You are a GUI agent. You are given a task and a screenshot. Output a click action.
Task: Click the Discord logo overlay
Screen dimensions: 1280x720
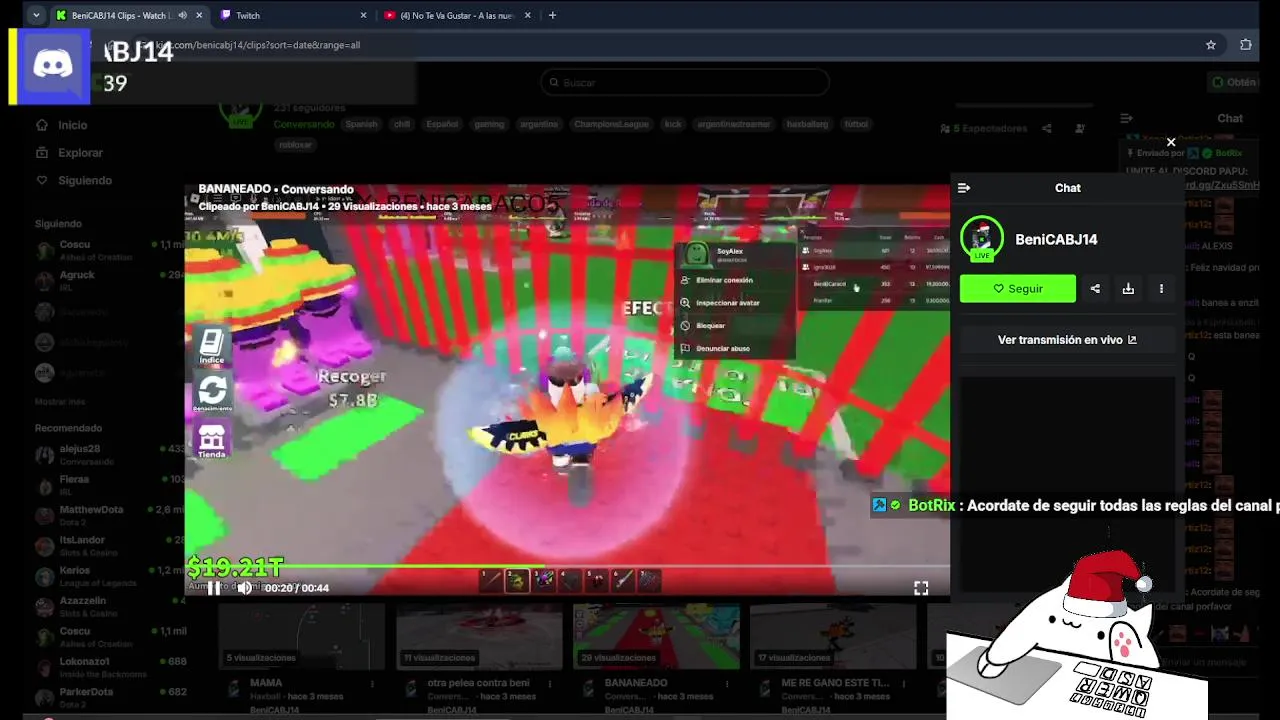(52, 66)
